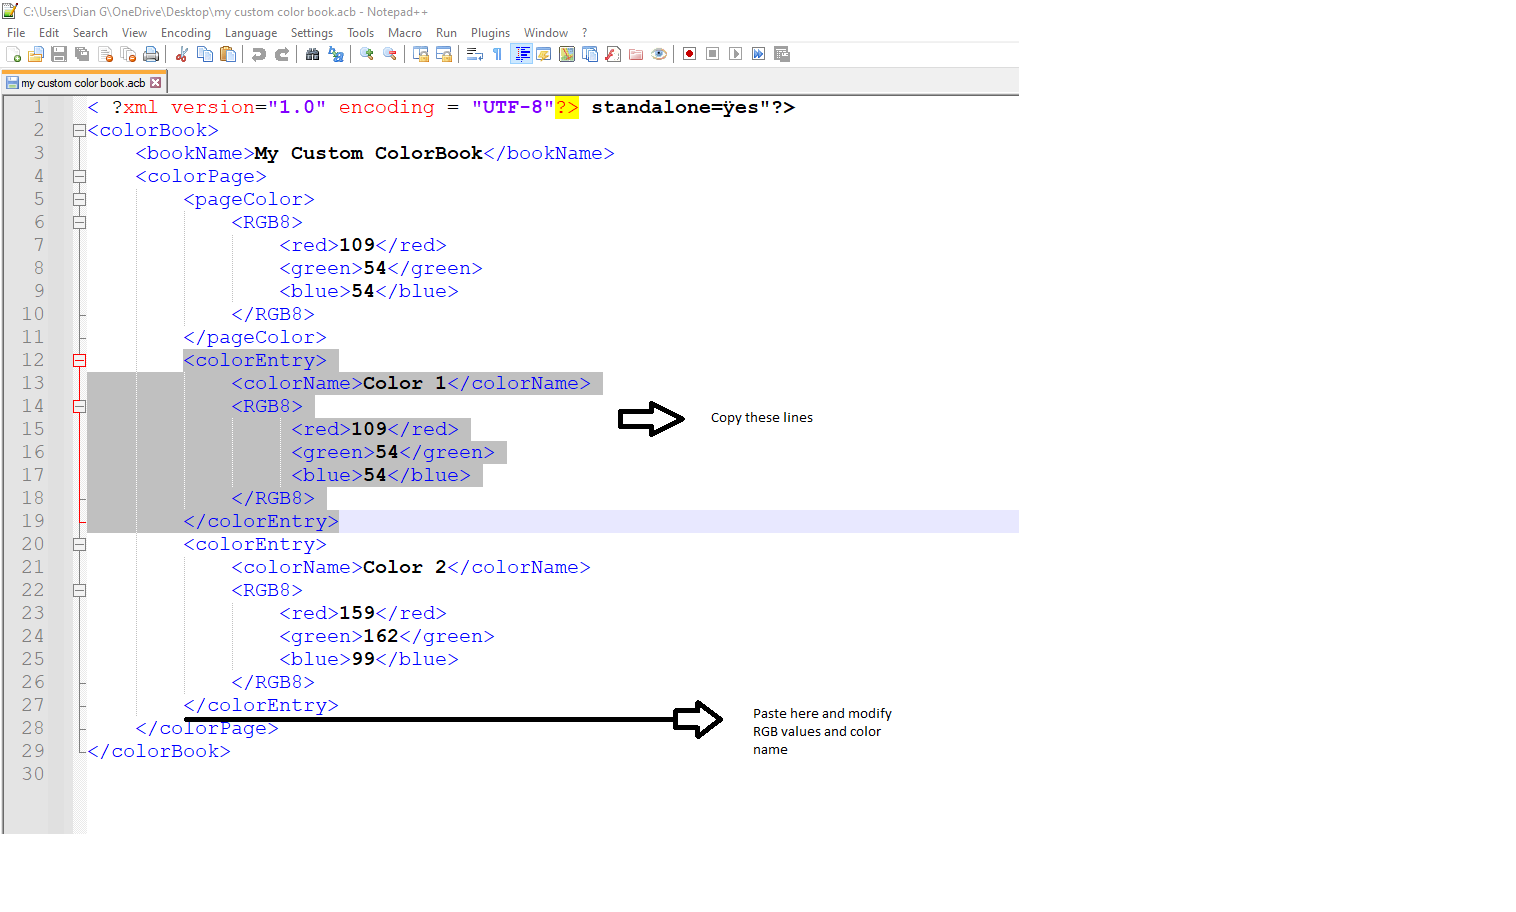Viewport: 1516px width, 912px height.
Task: Collapse the pageColor fold on line 5
Action: point(79,199)
